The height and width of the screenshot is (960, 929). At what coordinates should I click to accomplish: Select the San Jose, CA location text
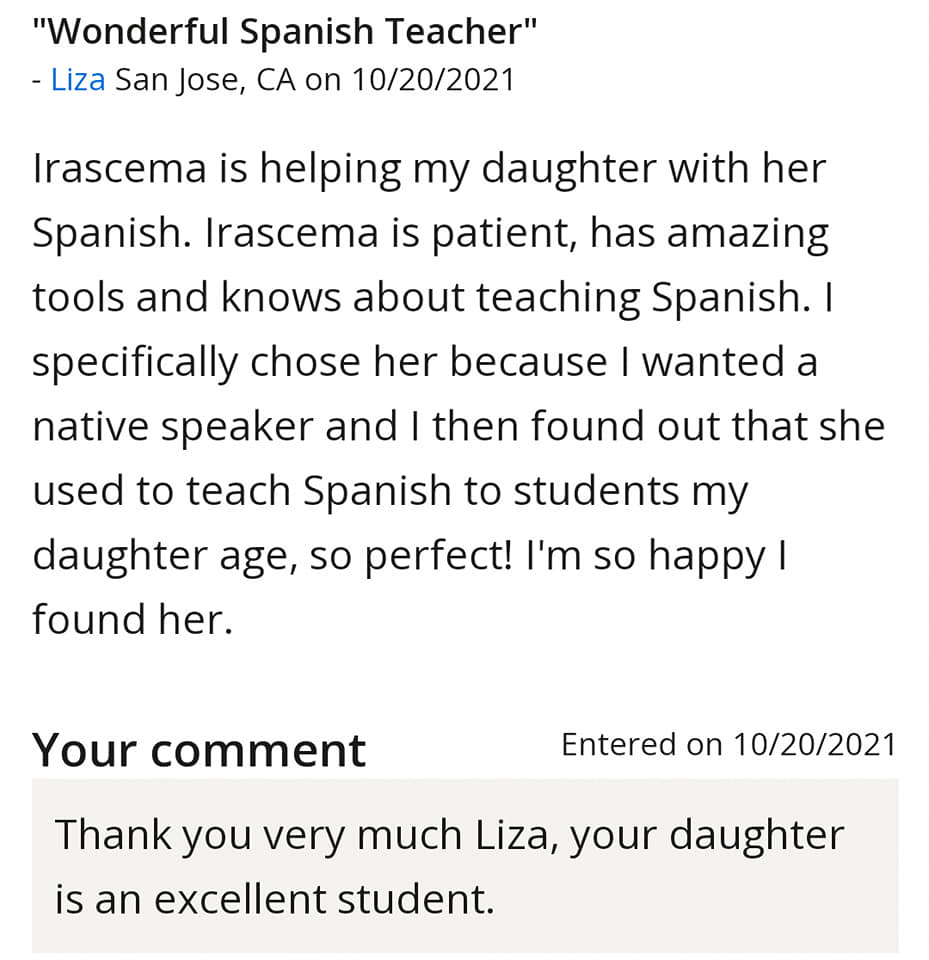205,81
